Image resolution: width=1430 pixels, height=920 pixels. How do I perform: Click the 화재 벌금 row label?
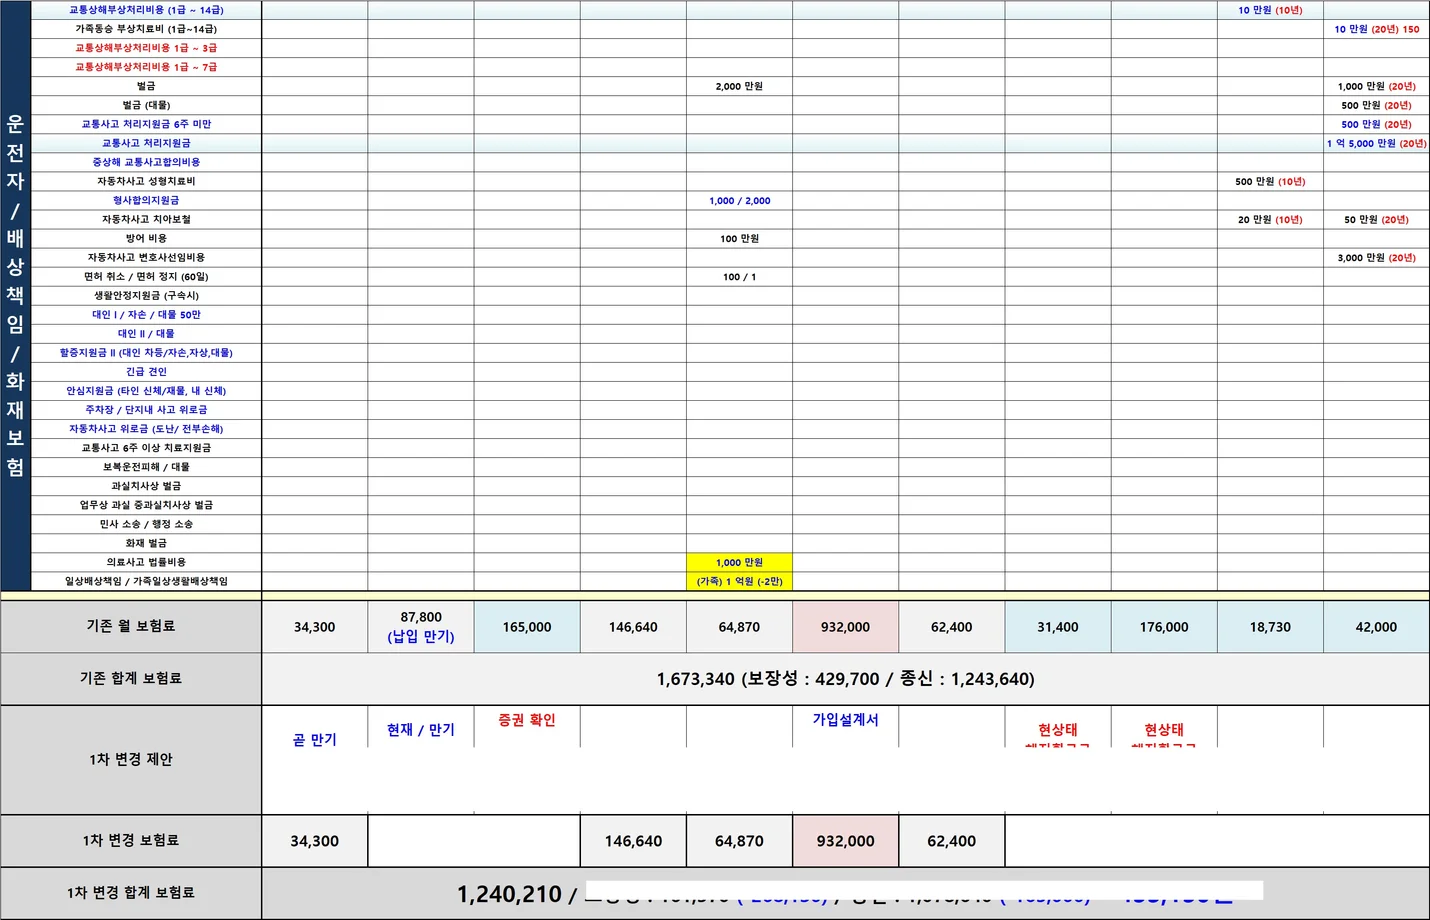[146, 542]
